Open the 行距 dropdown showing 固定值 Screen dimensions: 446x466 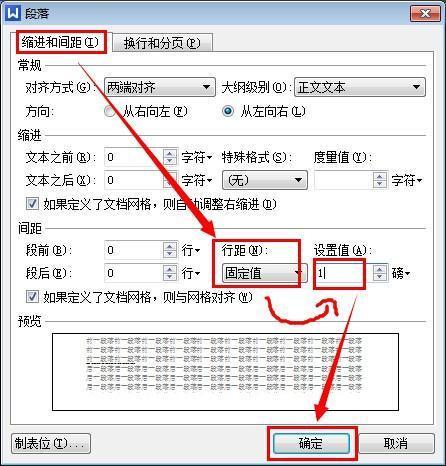click(x=265, y=273)
